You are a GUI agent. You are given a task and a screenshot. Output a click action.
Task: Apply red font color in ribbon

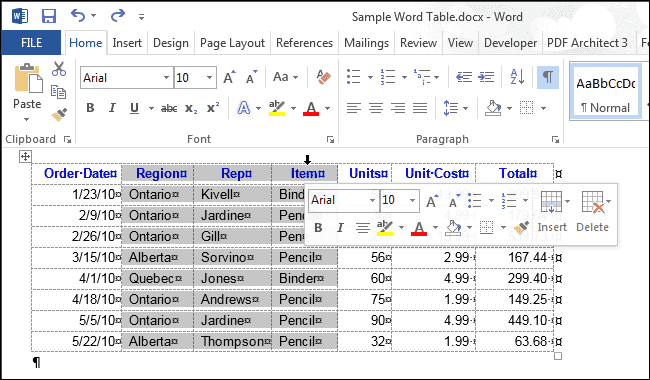tap(311, 108)
